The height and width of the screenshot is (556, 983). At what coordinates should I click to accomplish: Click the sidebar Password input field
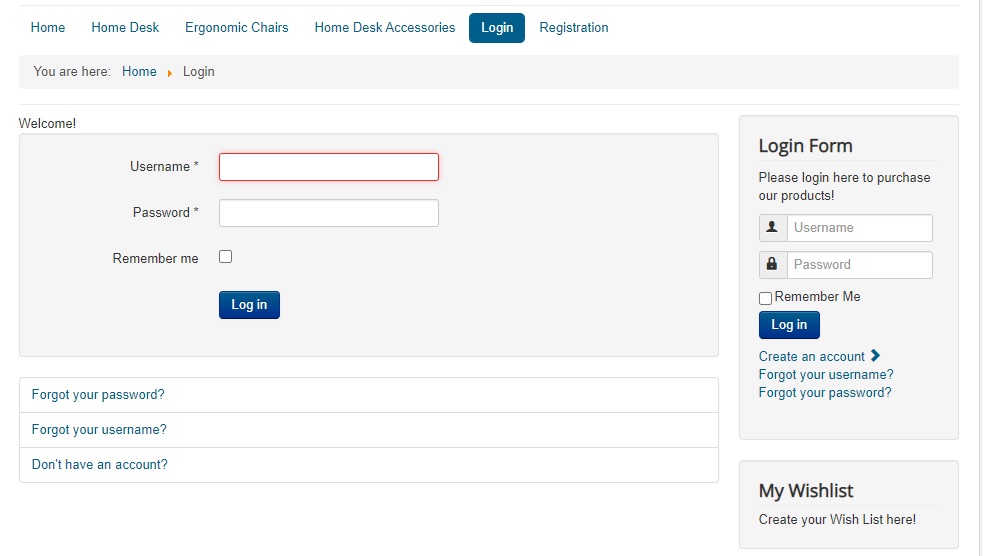pos(859,265)
